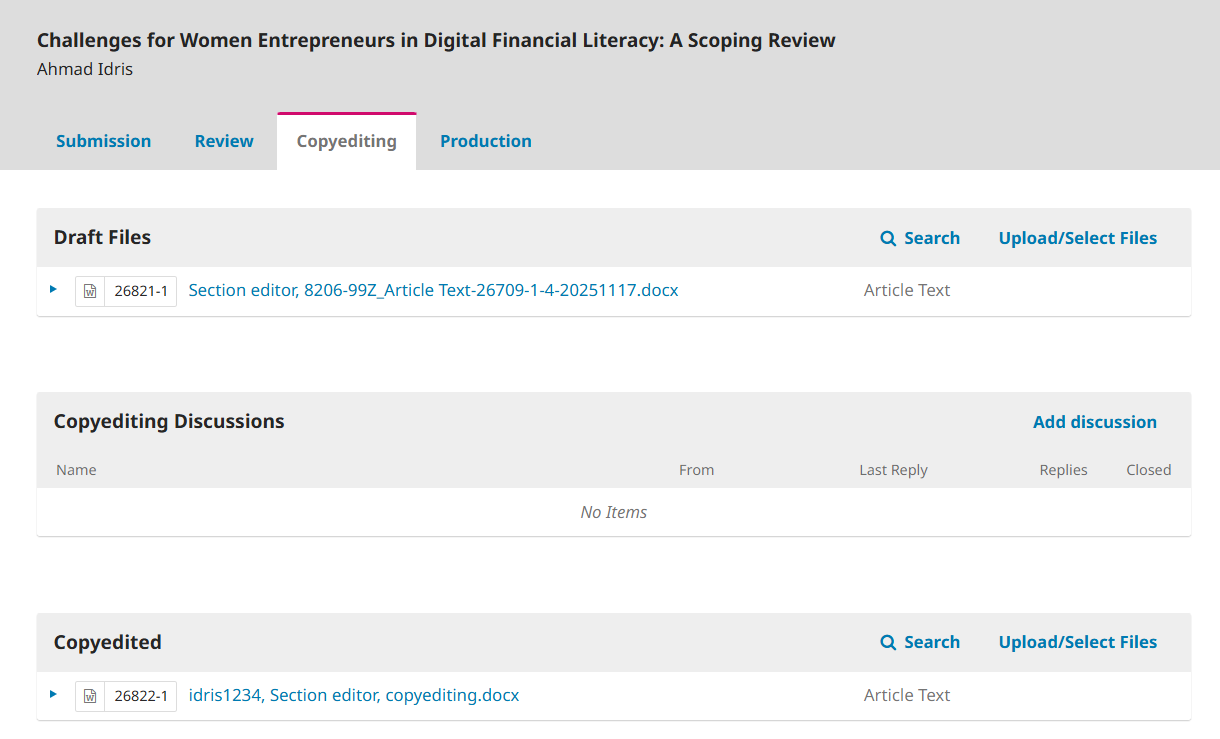This screenshot has height=739, width=1220.
Task: Click the 26822-1 file ID label
Action: (140, 696)
